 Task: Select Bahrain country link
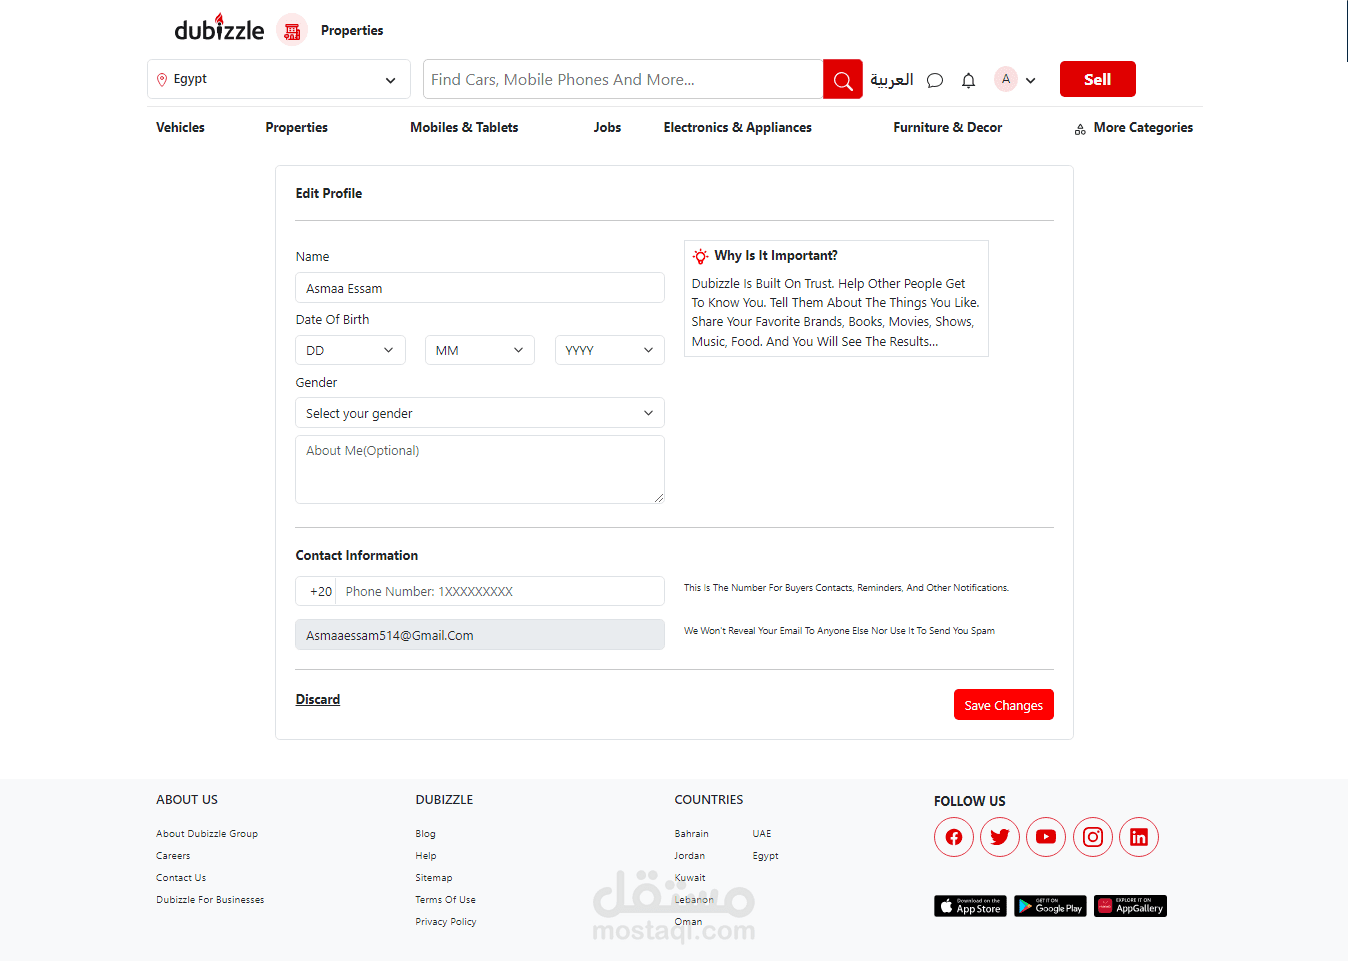pos(692,834)
